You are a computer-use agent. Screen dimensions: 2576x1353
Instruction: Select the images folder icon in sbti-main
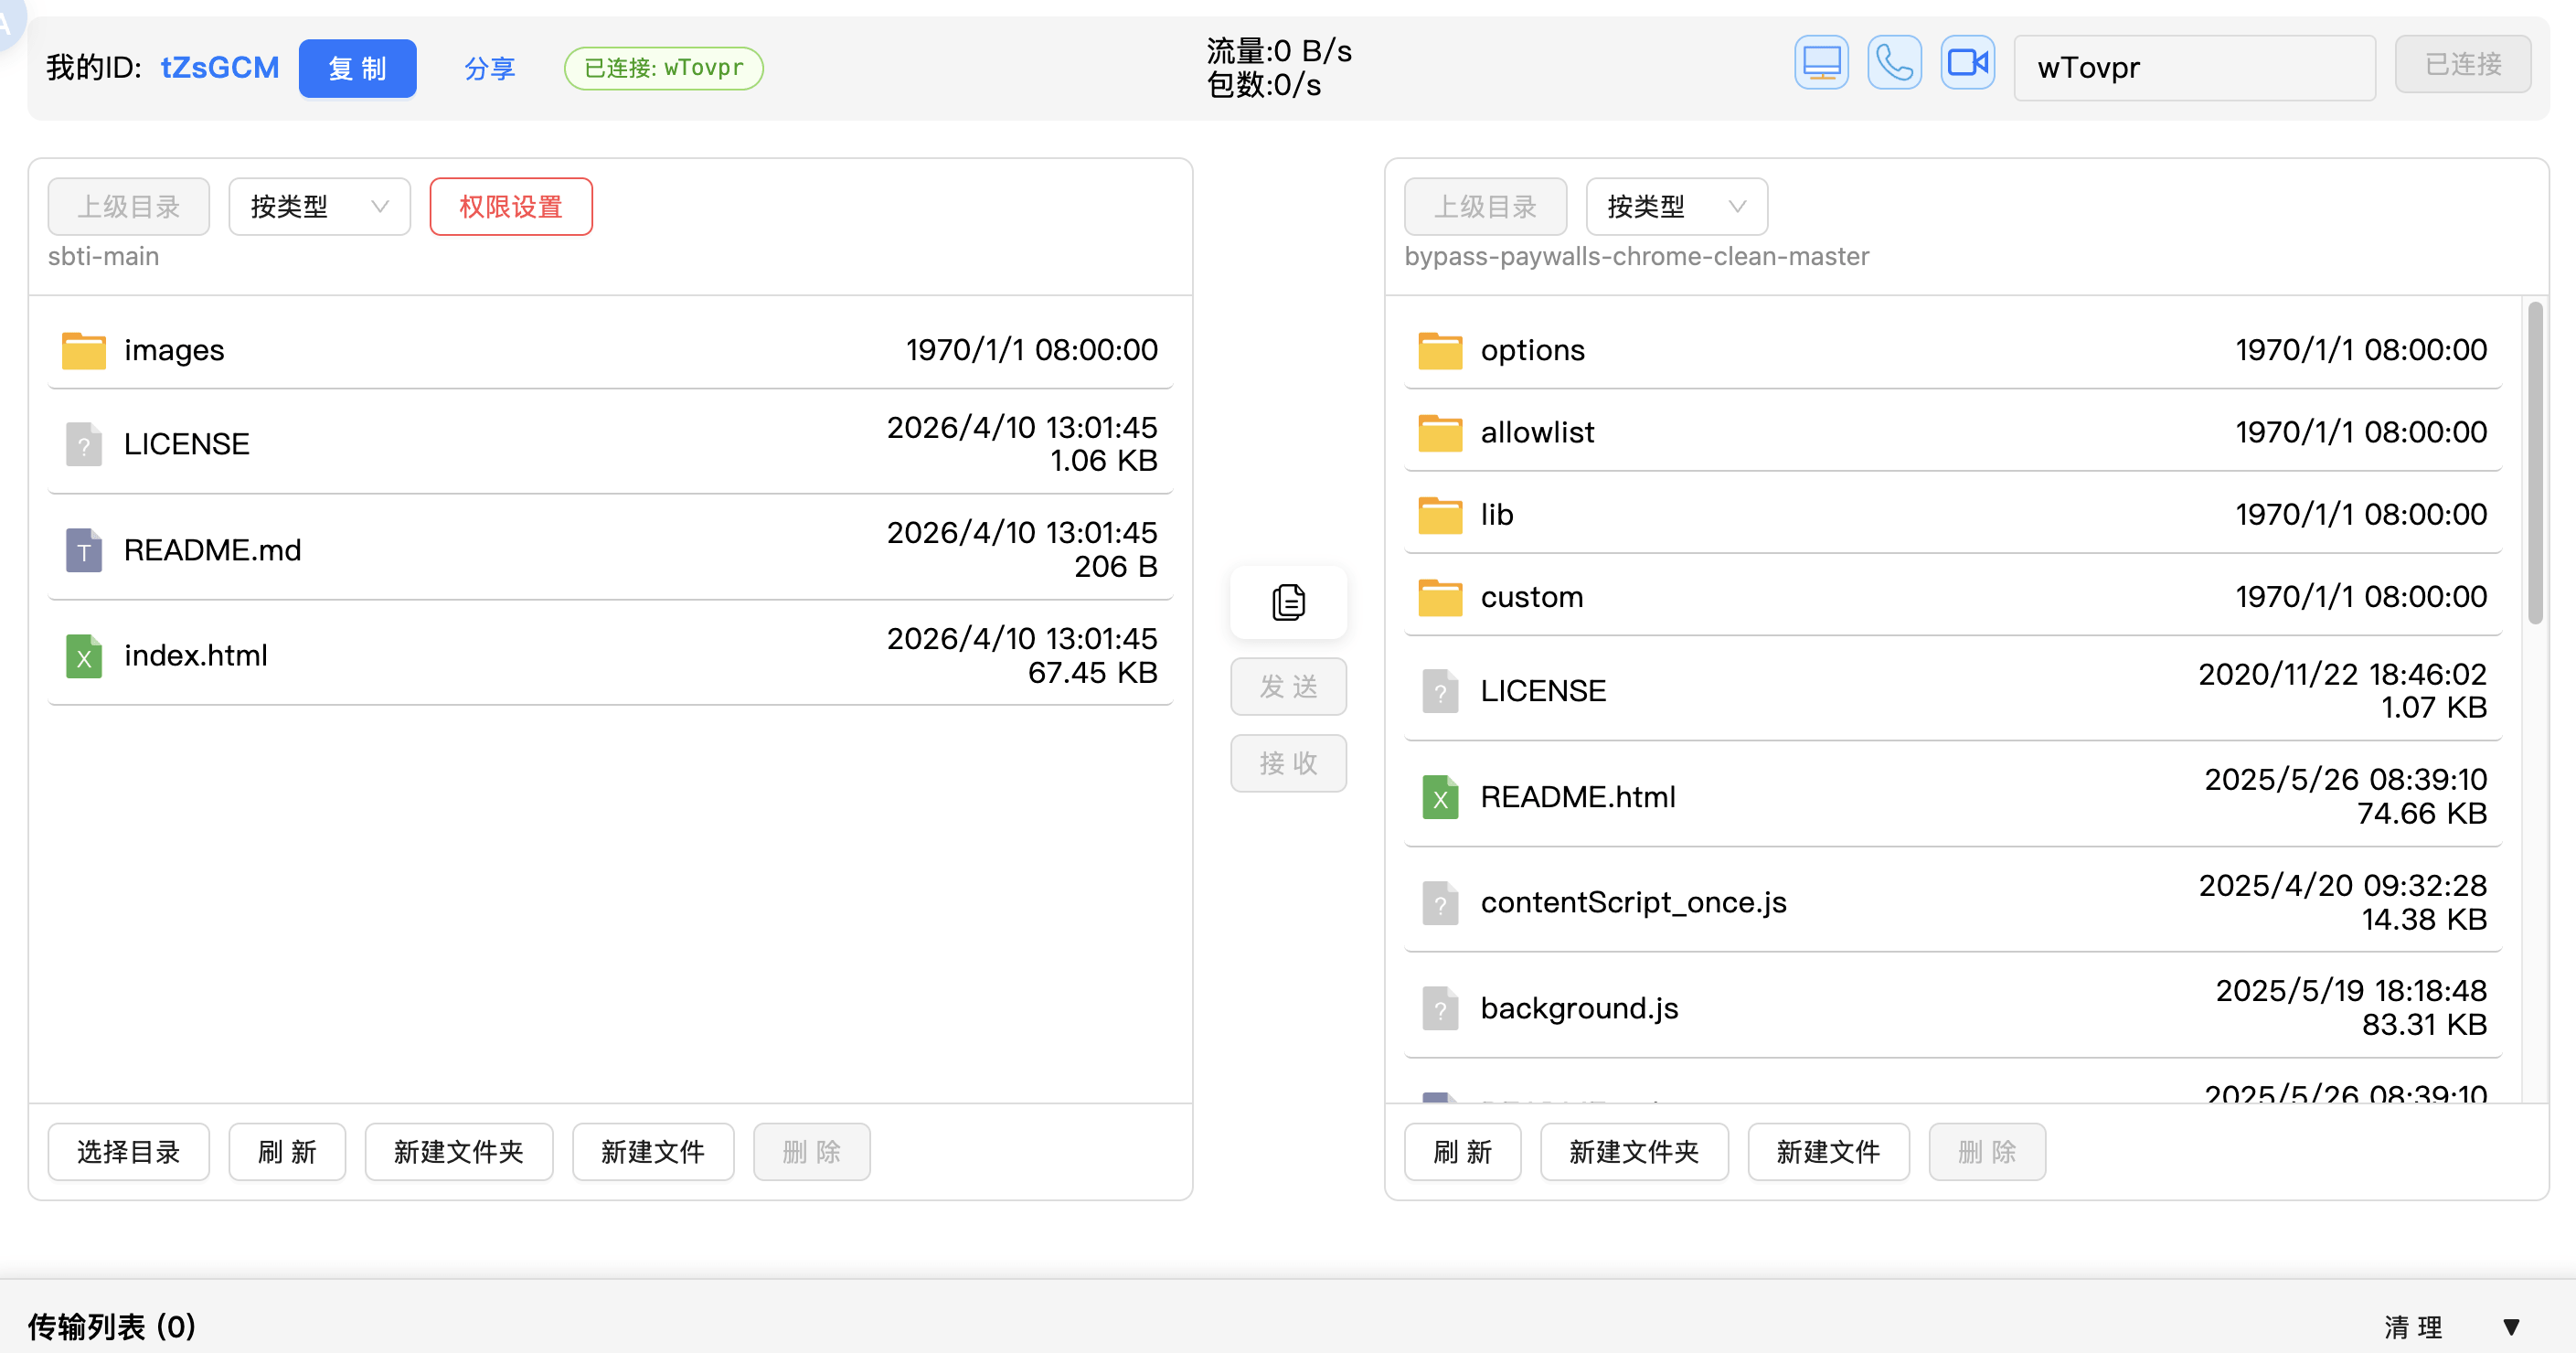pos(84,350)
